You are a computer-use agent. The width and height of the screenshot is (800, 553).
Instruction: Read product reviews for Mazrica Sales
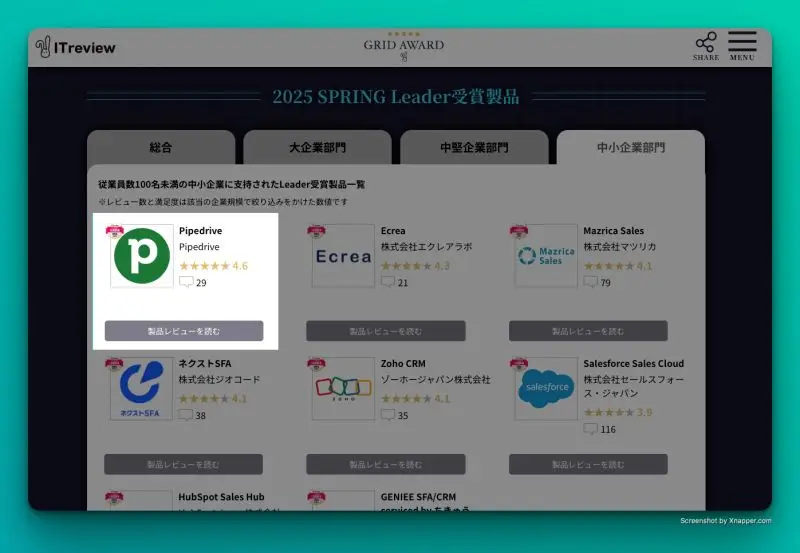[x=588, y=331]
